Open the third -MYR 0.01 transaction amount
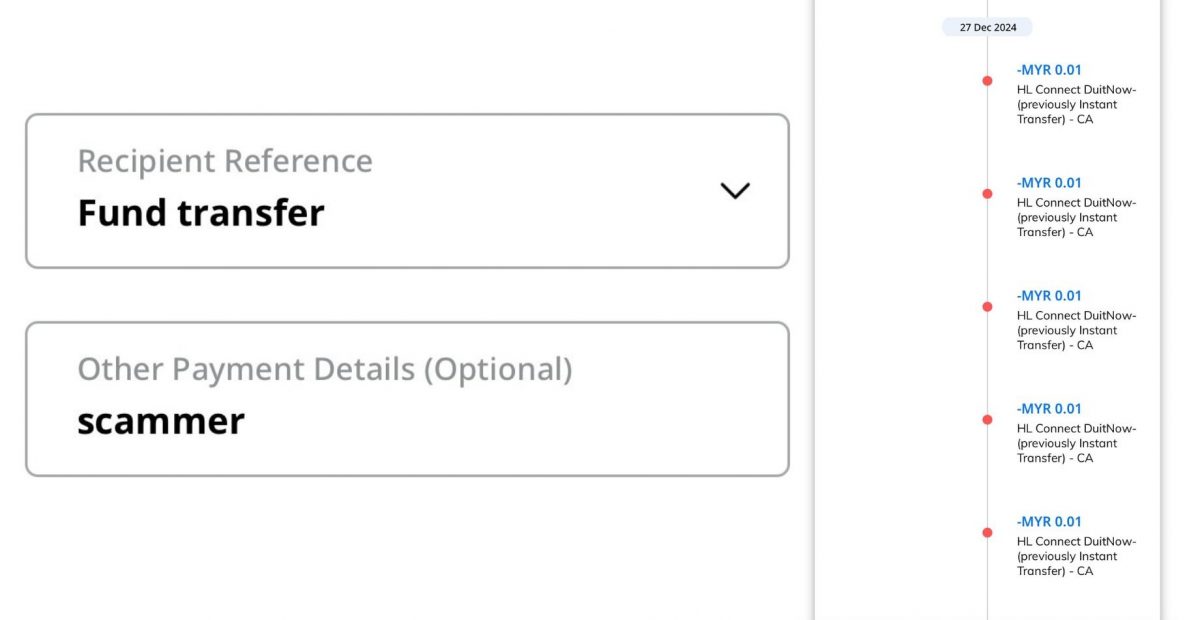This screenshot has width=1200, height=620. [1049, 296]
